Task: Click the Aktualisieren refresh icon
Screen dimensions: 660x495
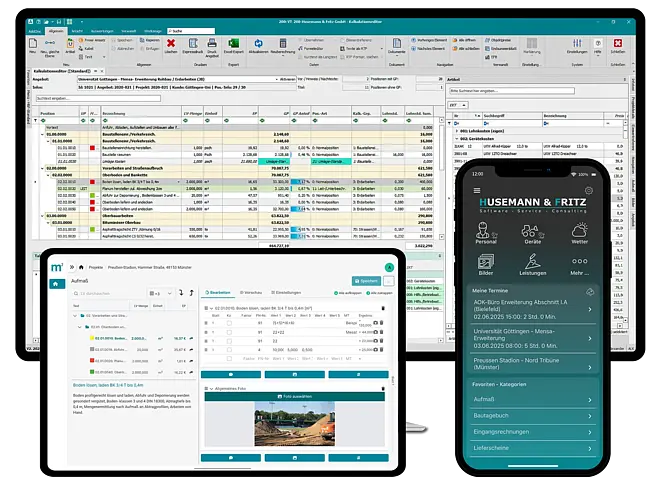Action: coord(258,43)
